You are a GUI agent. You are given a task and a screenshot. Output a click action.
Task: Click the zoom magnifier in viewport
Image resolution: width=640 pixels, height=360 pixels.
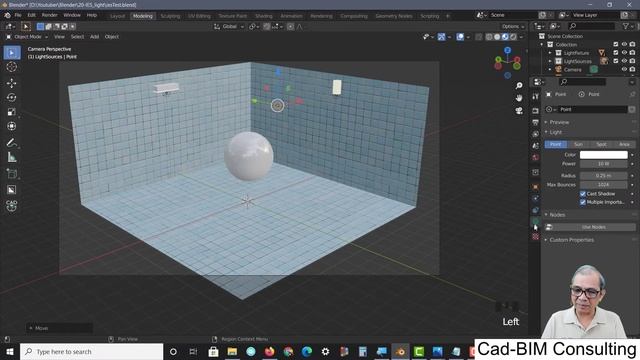pyautogui.click(x=519, y=85)
